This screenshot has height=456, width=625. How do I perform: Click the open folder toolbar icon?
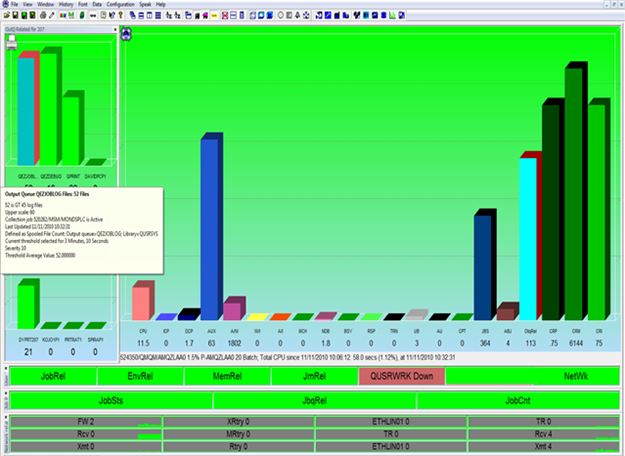[8, 17]
